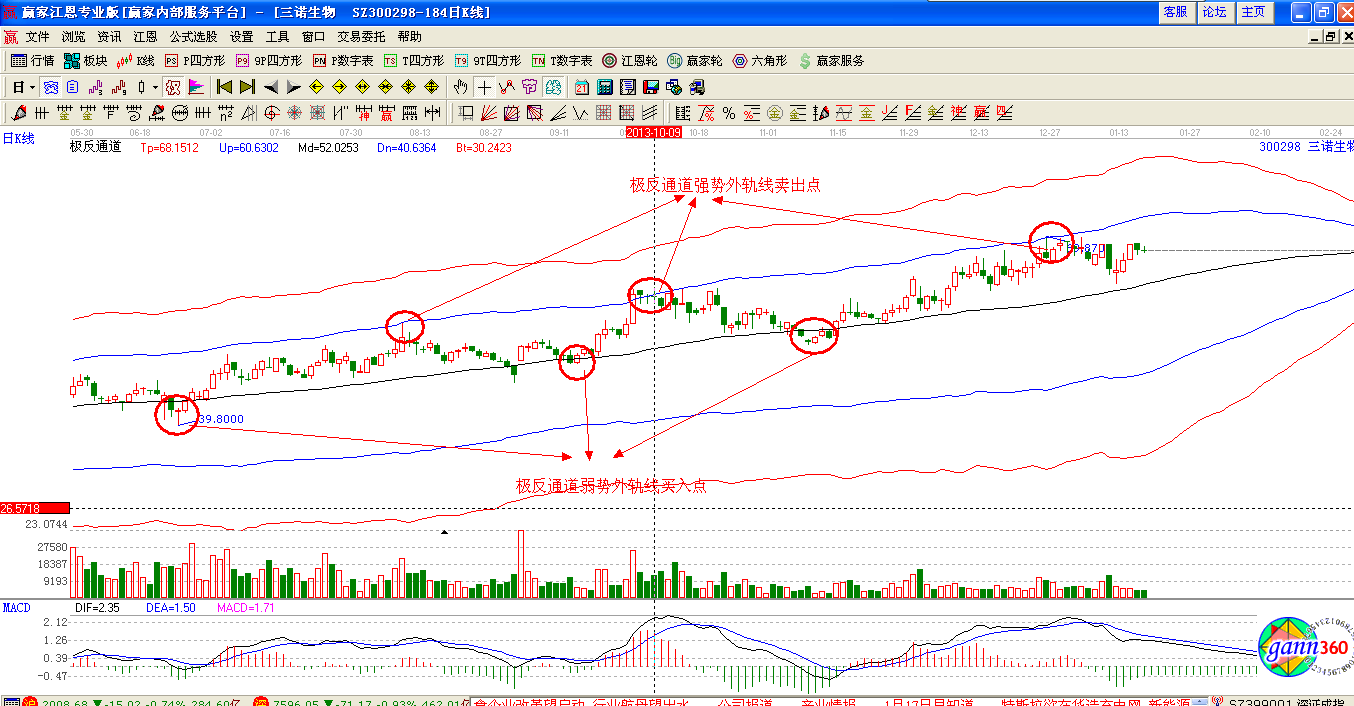The width and height of the screenshot is (1354, 706).
Task: Select the percent (%) drawing tool
Action: (x=729, y=113)
